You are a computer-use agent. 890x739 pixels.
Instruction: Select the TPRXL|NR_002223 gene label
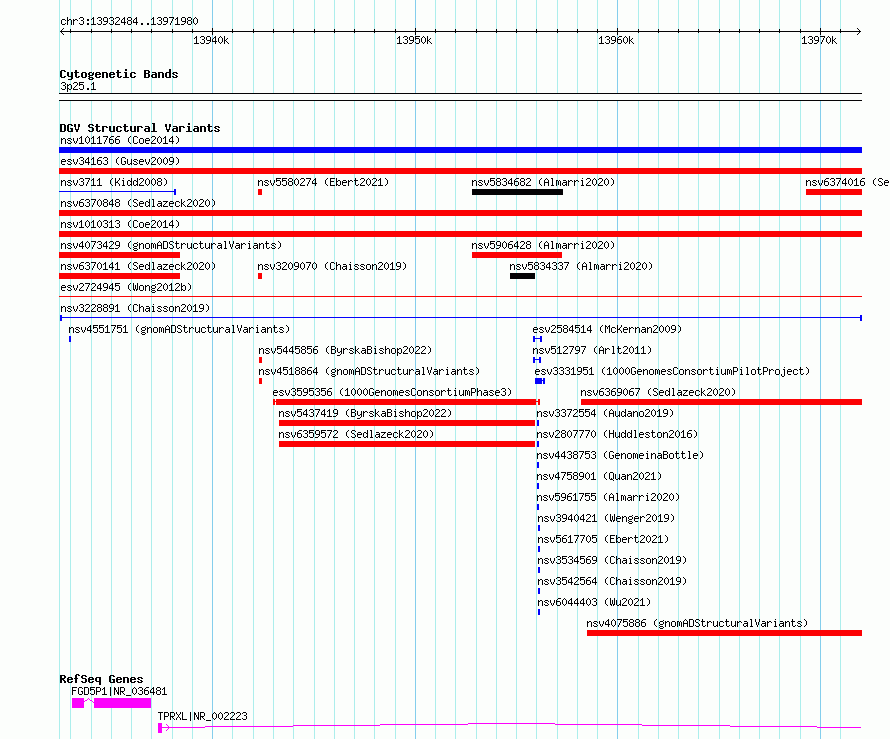pos(203,716)
